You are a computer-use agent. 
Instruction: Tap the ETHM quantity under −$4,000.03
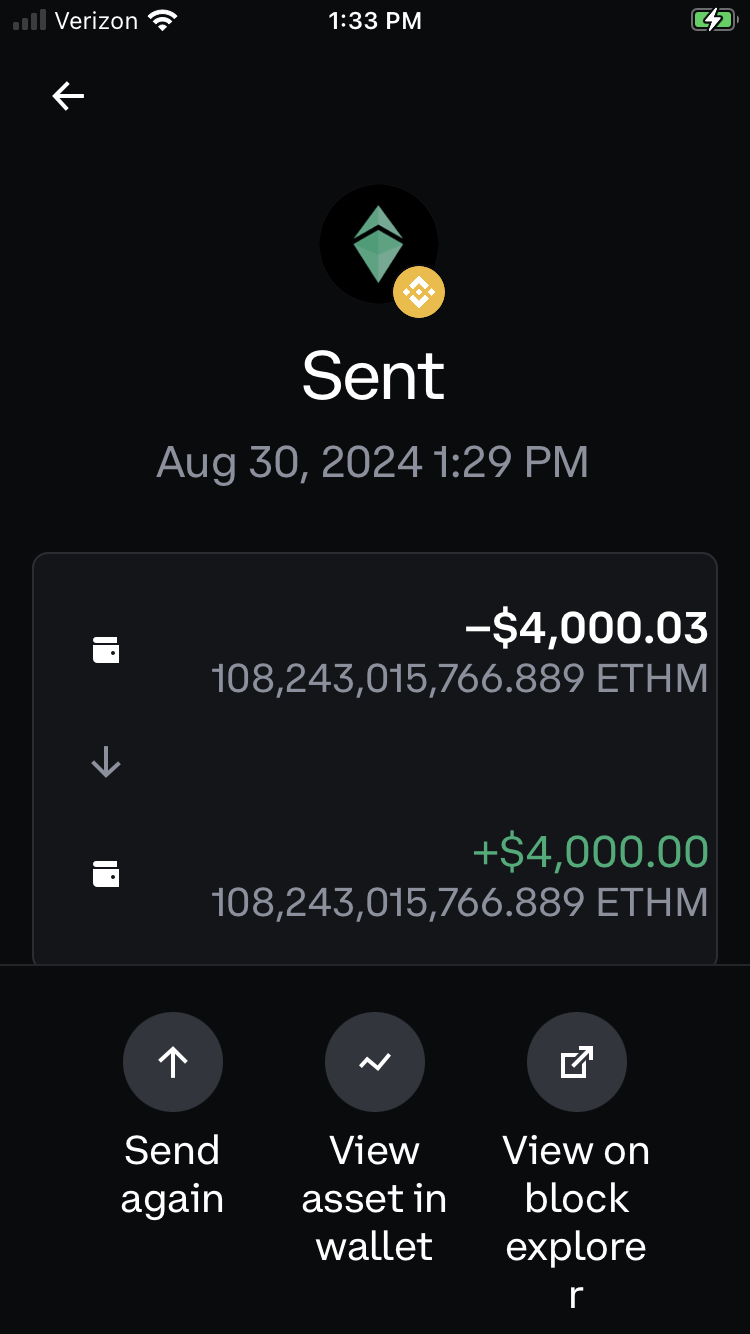(459, 680)
